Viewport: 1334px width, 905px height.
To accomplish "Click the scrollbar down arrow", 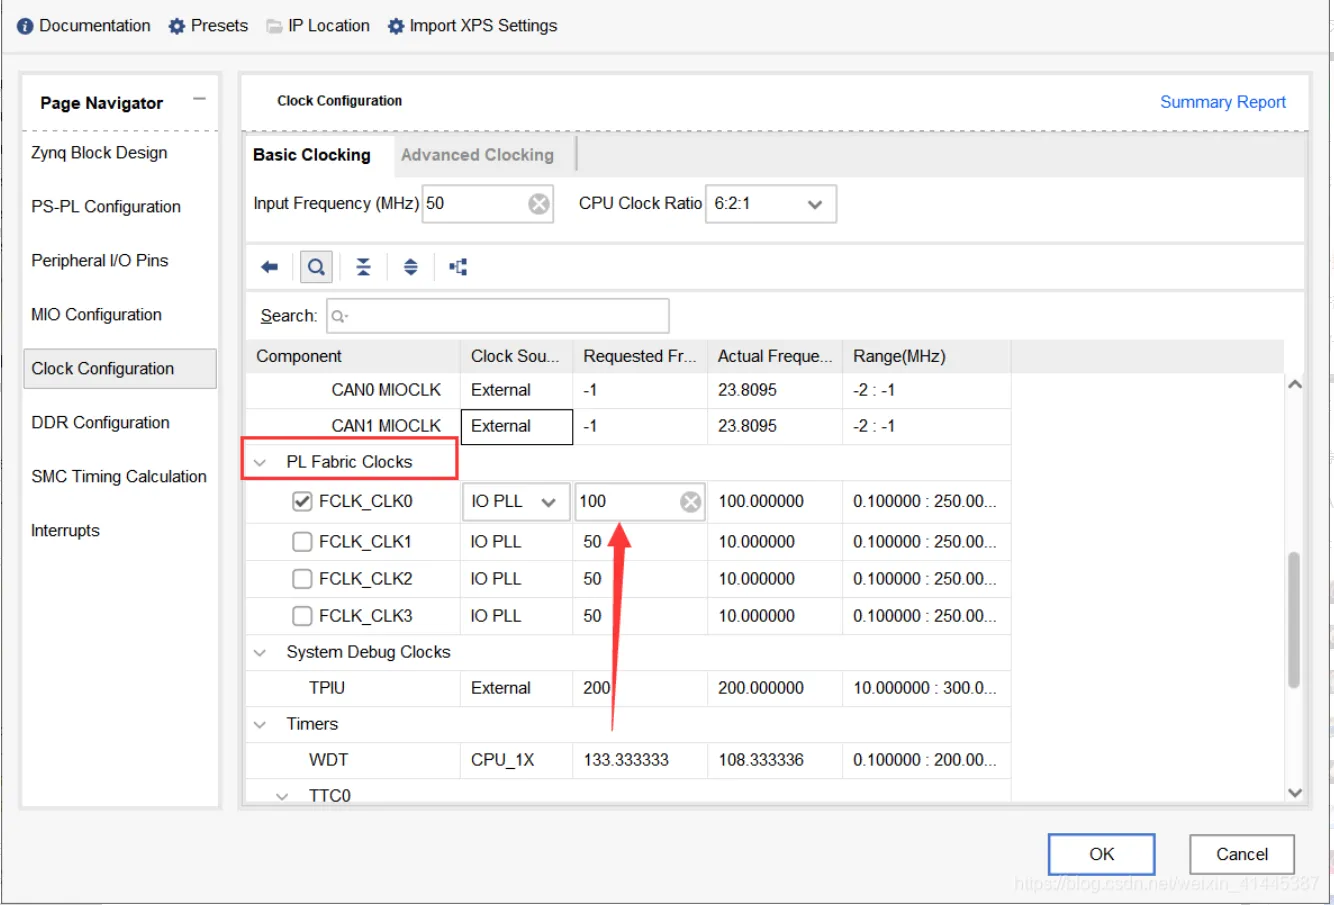I will coord(1295,792).
